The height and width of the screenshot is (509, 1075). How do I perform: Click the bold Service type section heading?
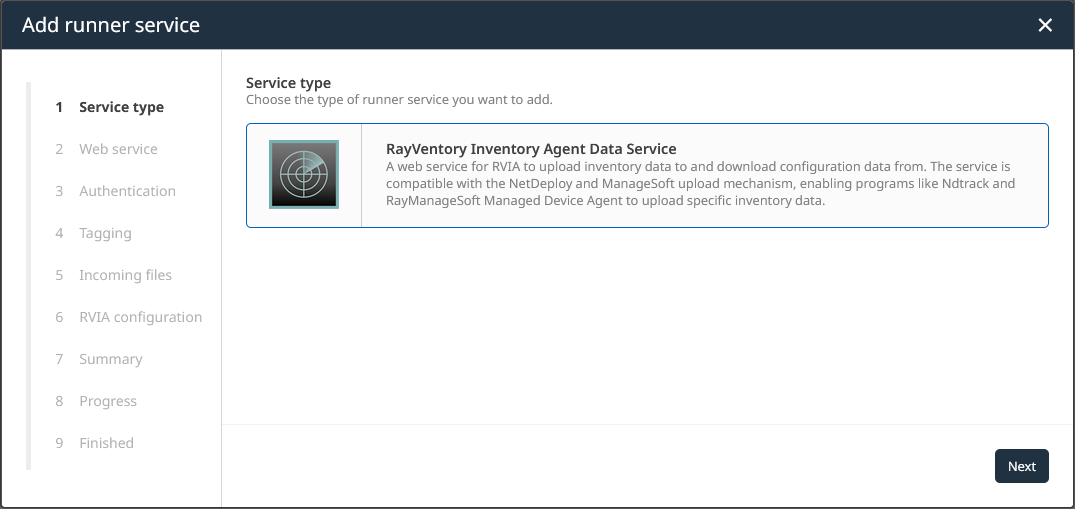point(288,83)
